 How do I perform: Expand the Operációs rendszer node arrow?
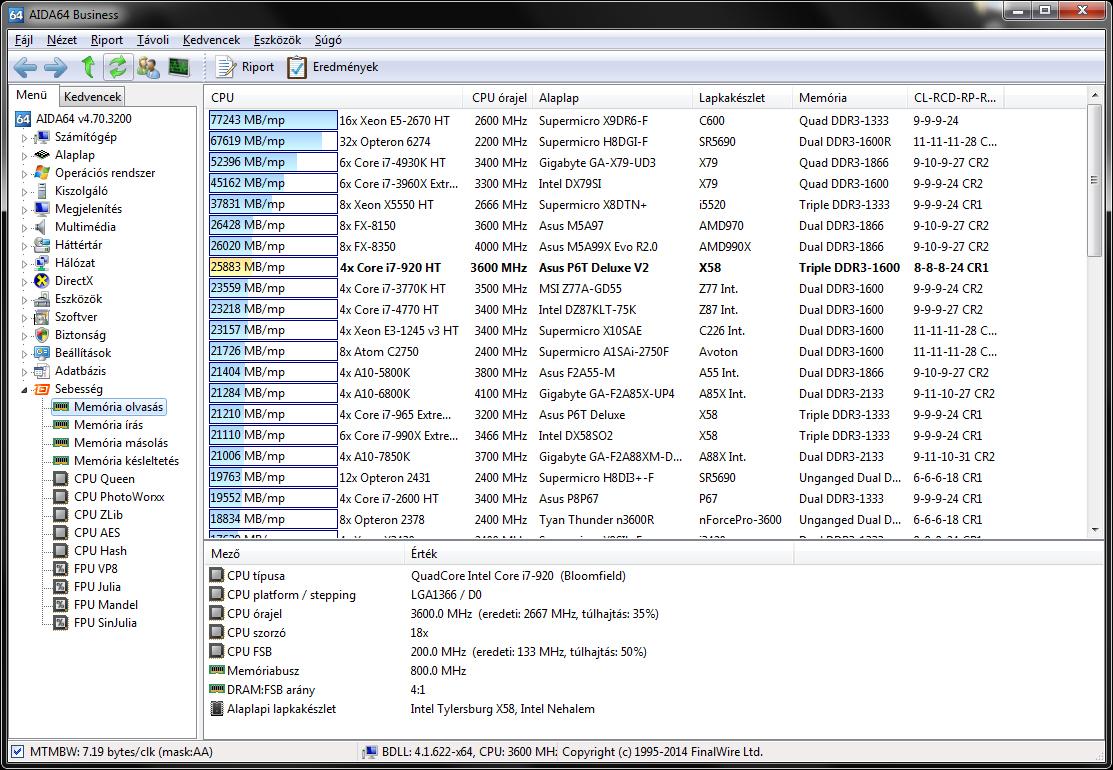[x=25, y=173]
